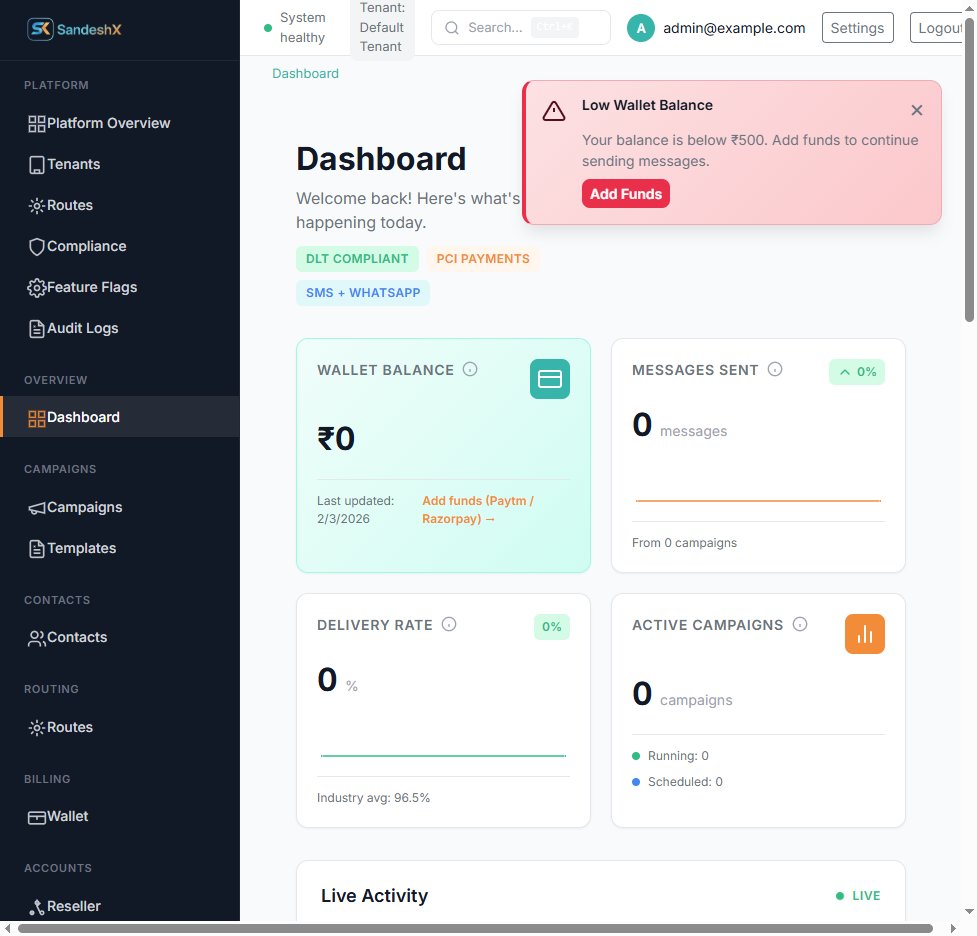Open Feature Flags page

pos(120,288)
